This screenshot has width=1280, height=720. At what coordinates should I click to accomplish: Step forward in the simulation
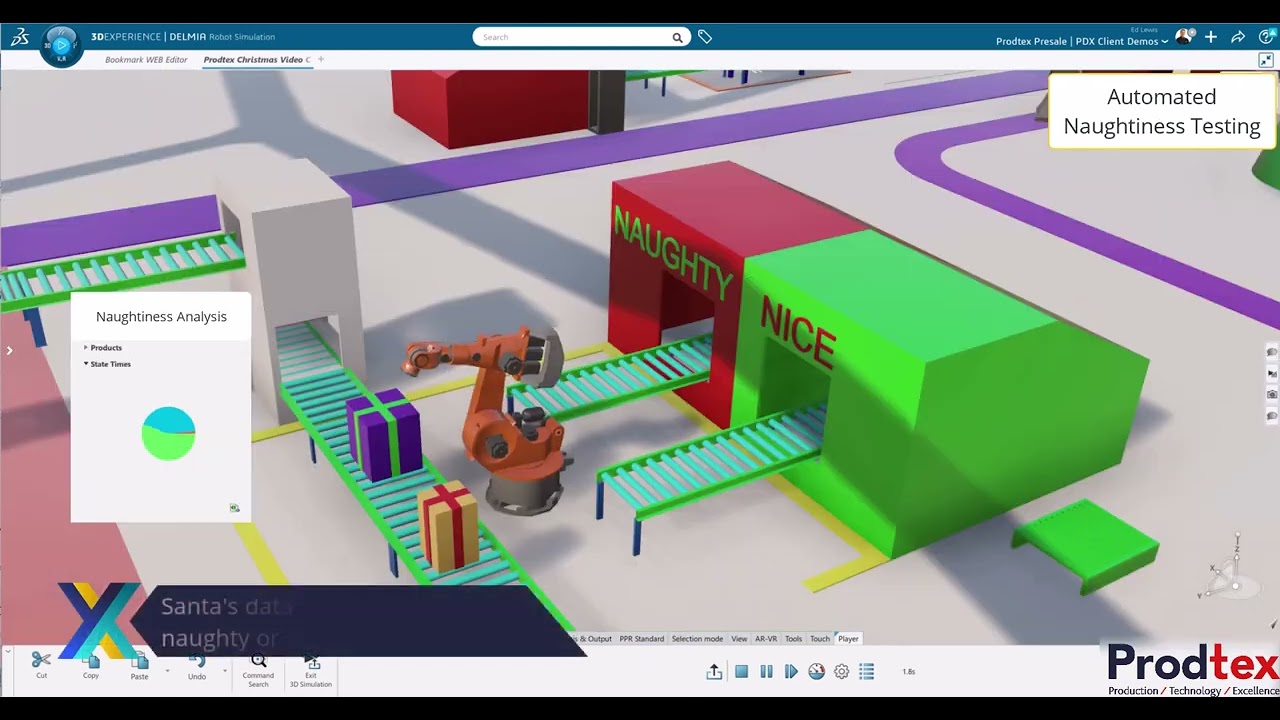[791, 672]
